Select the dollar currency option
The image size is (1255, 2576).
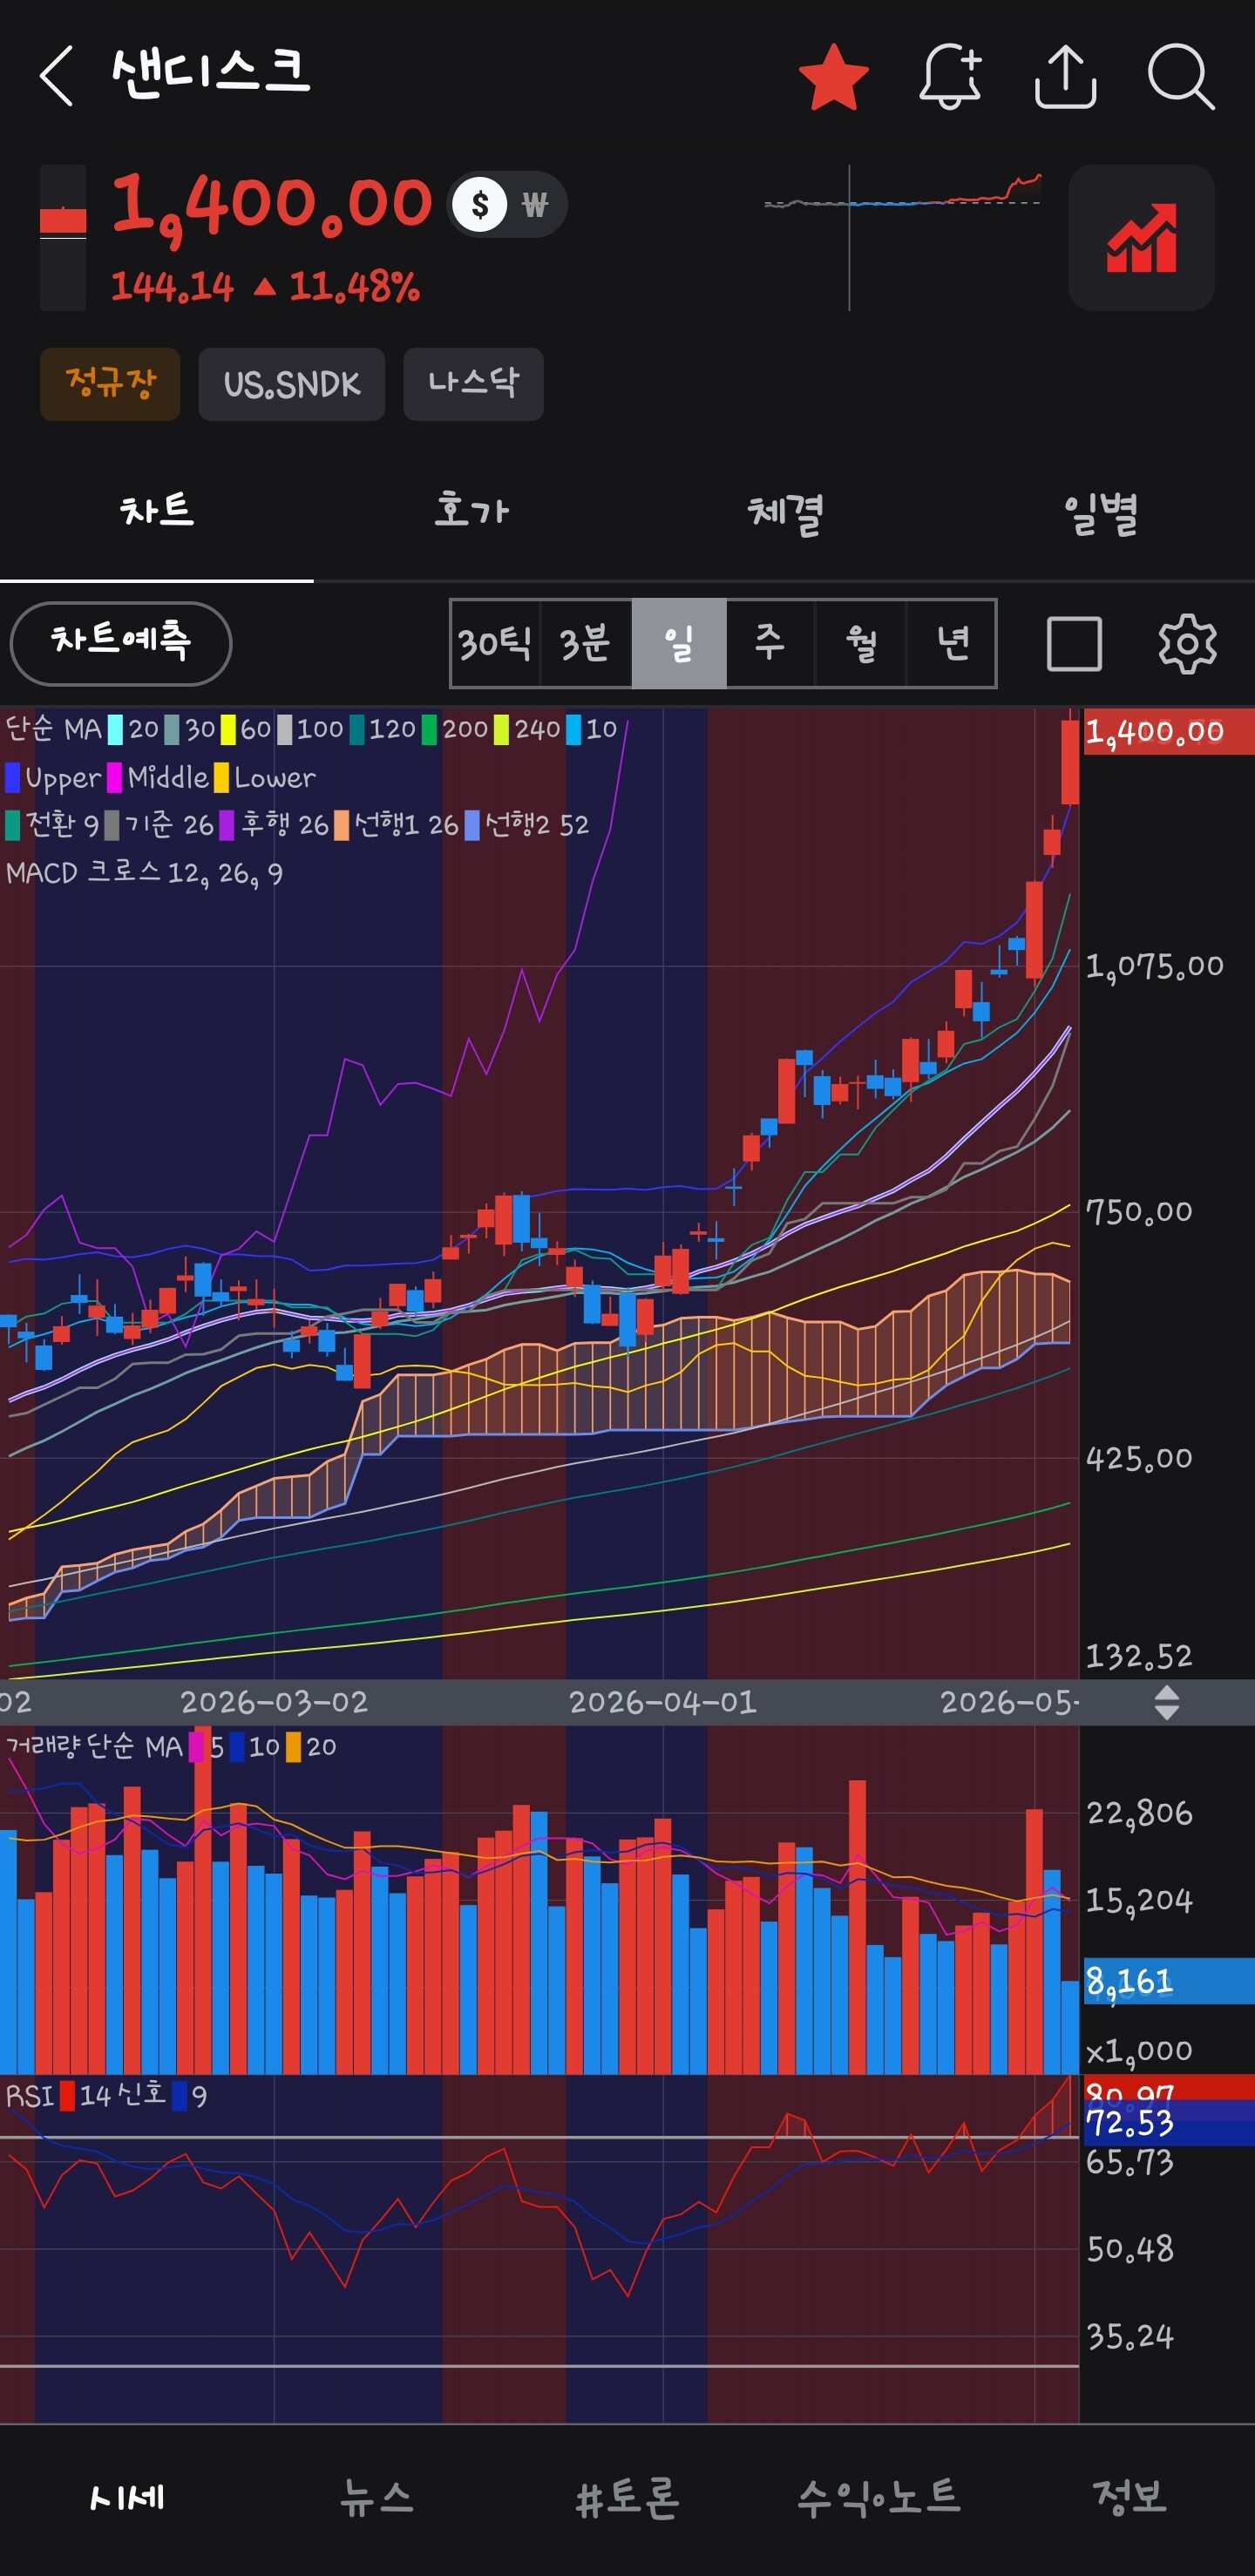click(x=480, y=205)
